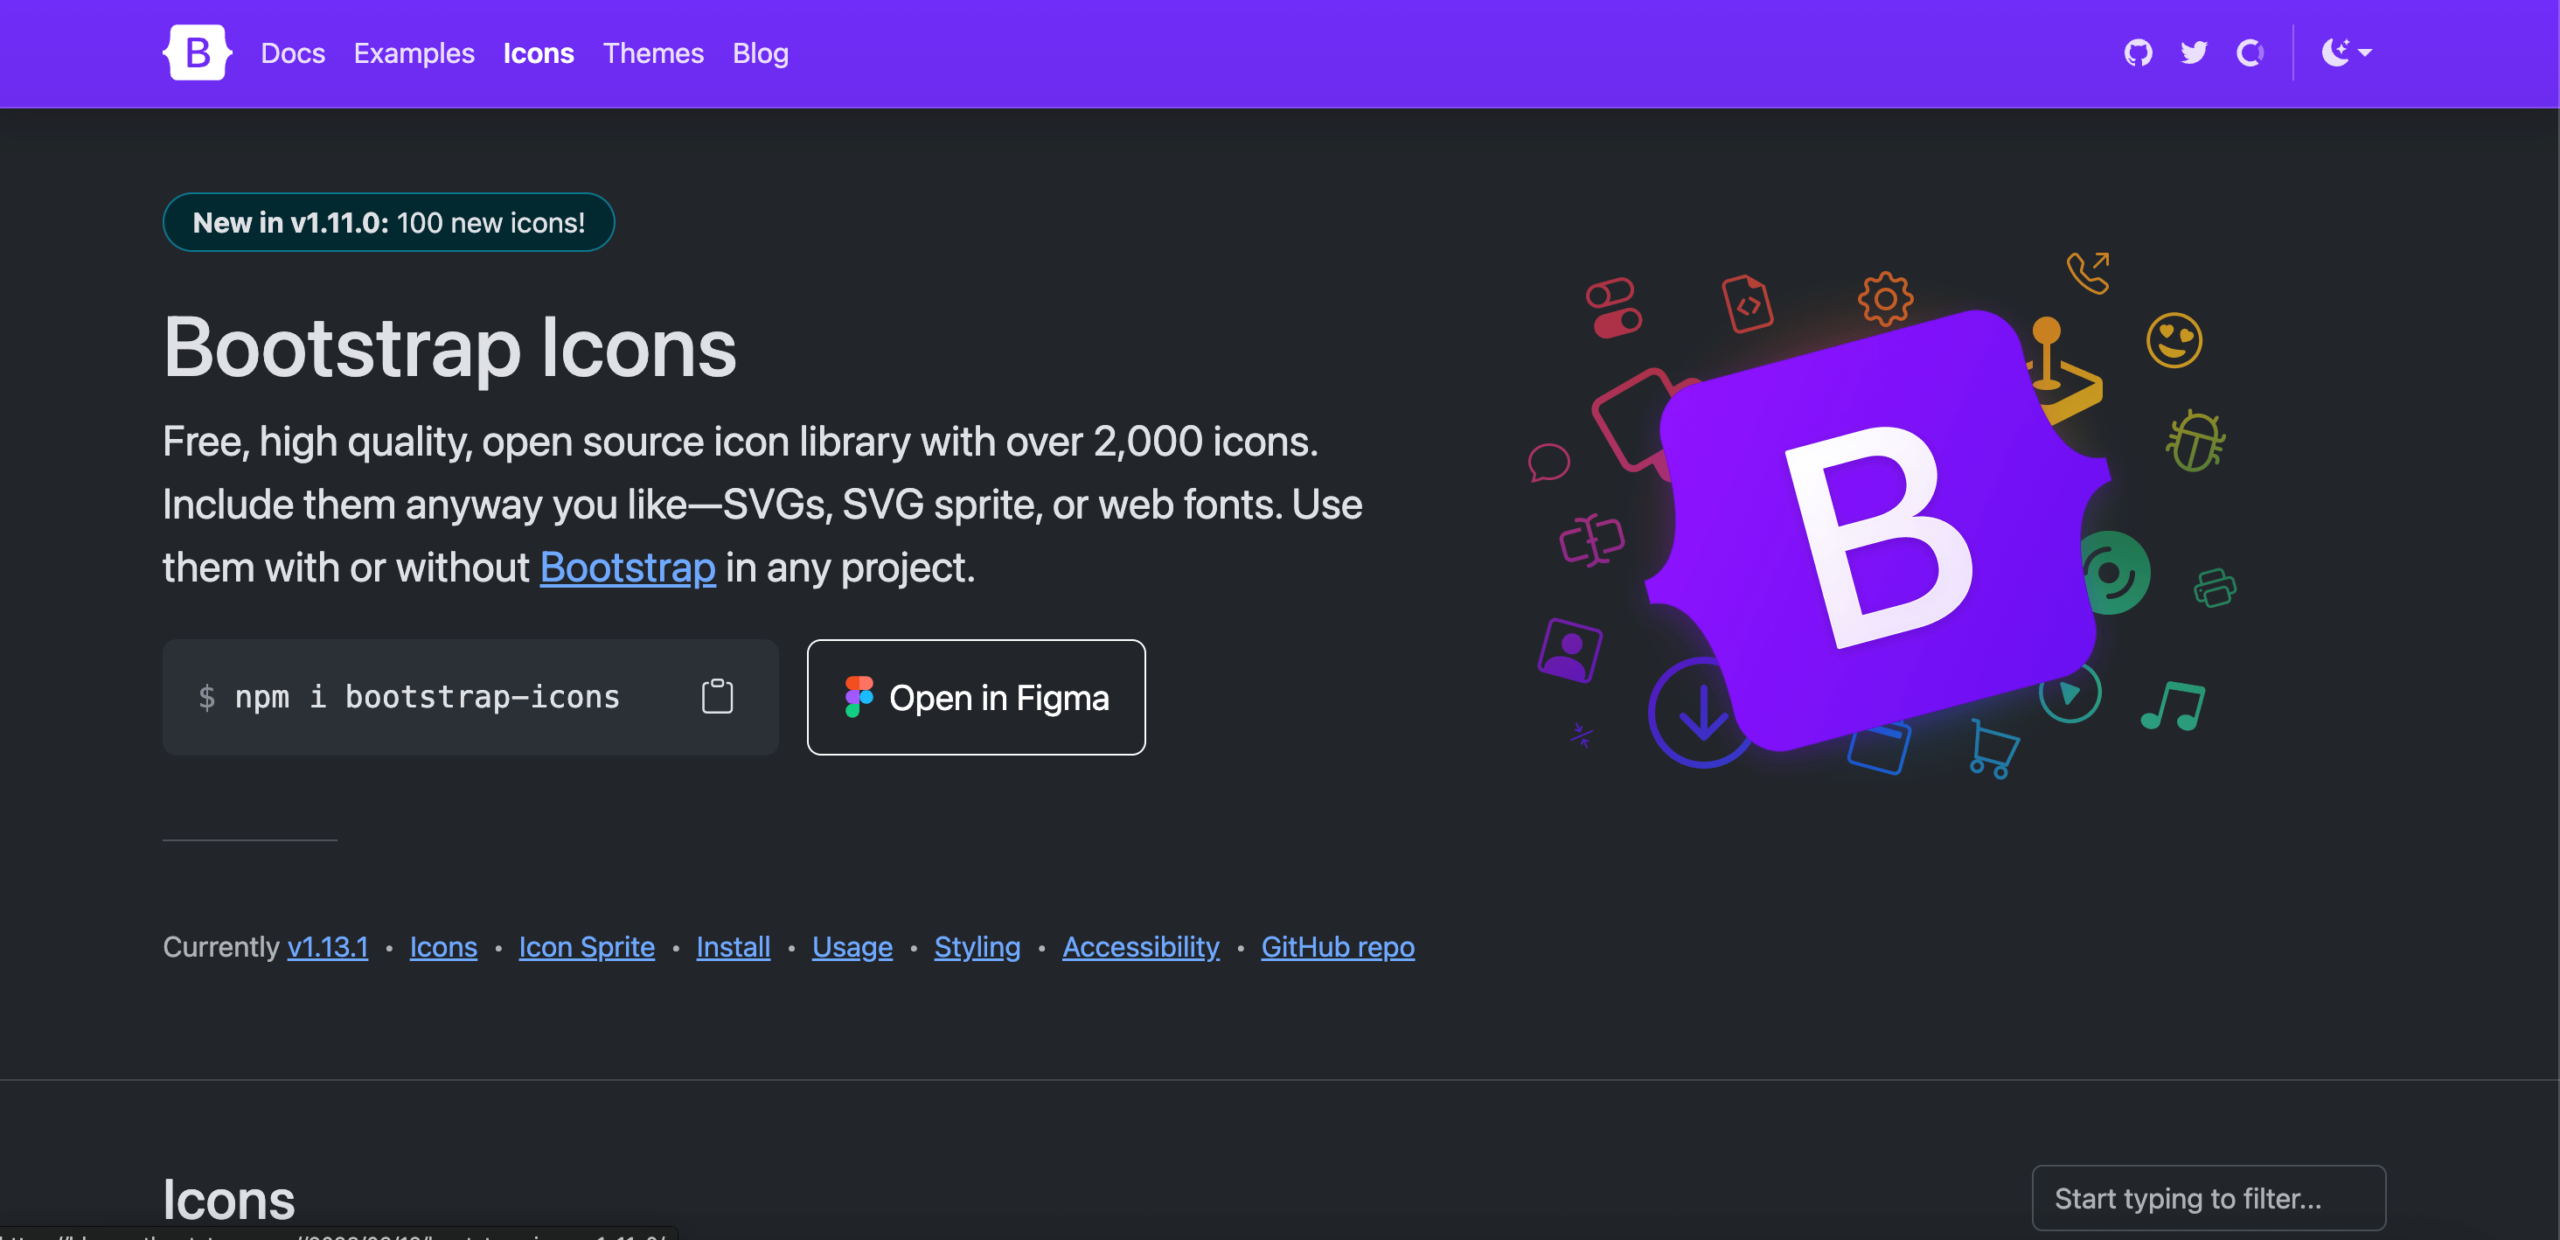The width and height of the screenshot is (2560, 1240).
Task: Follow the Bootstrap link in description
Action: point(628,568)
